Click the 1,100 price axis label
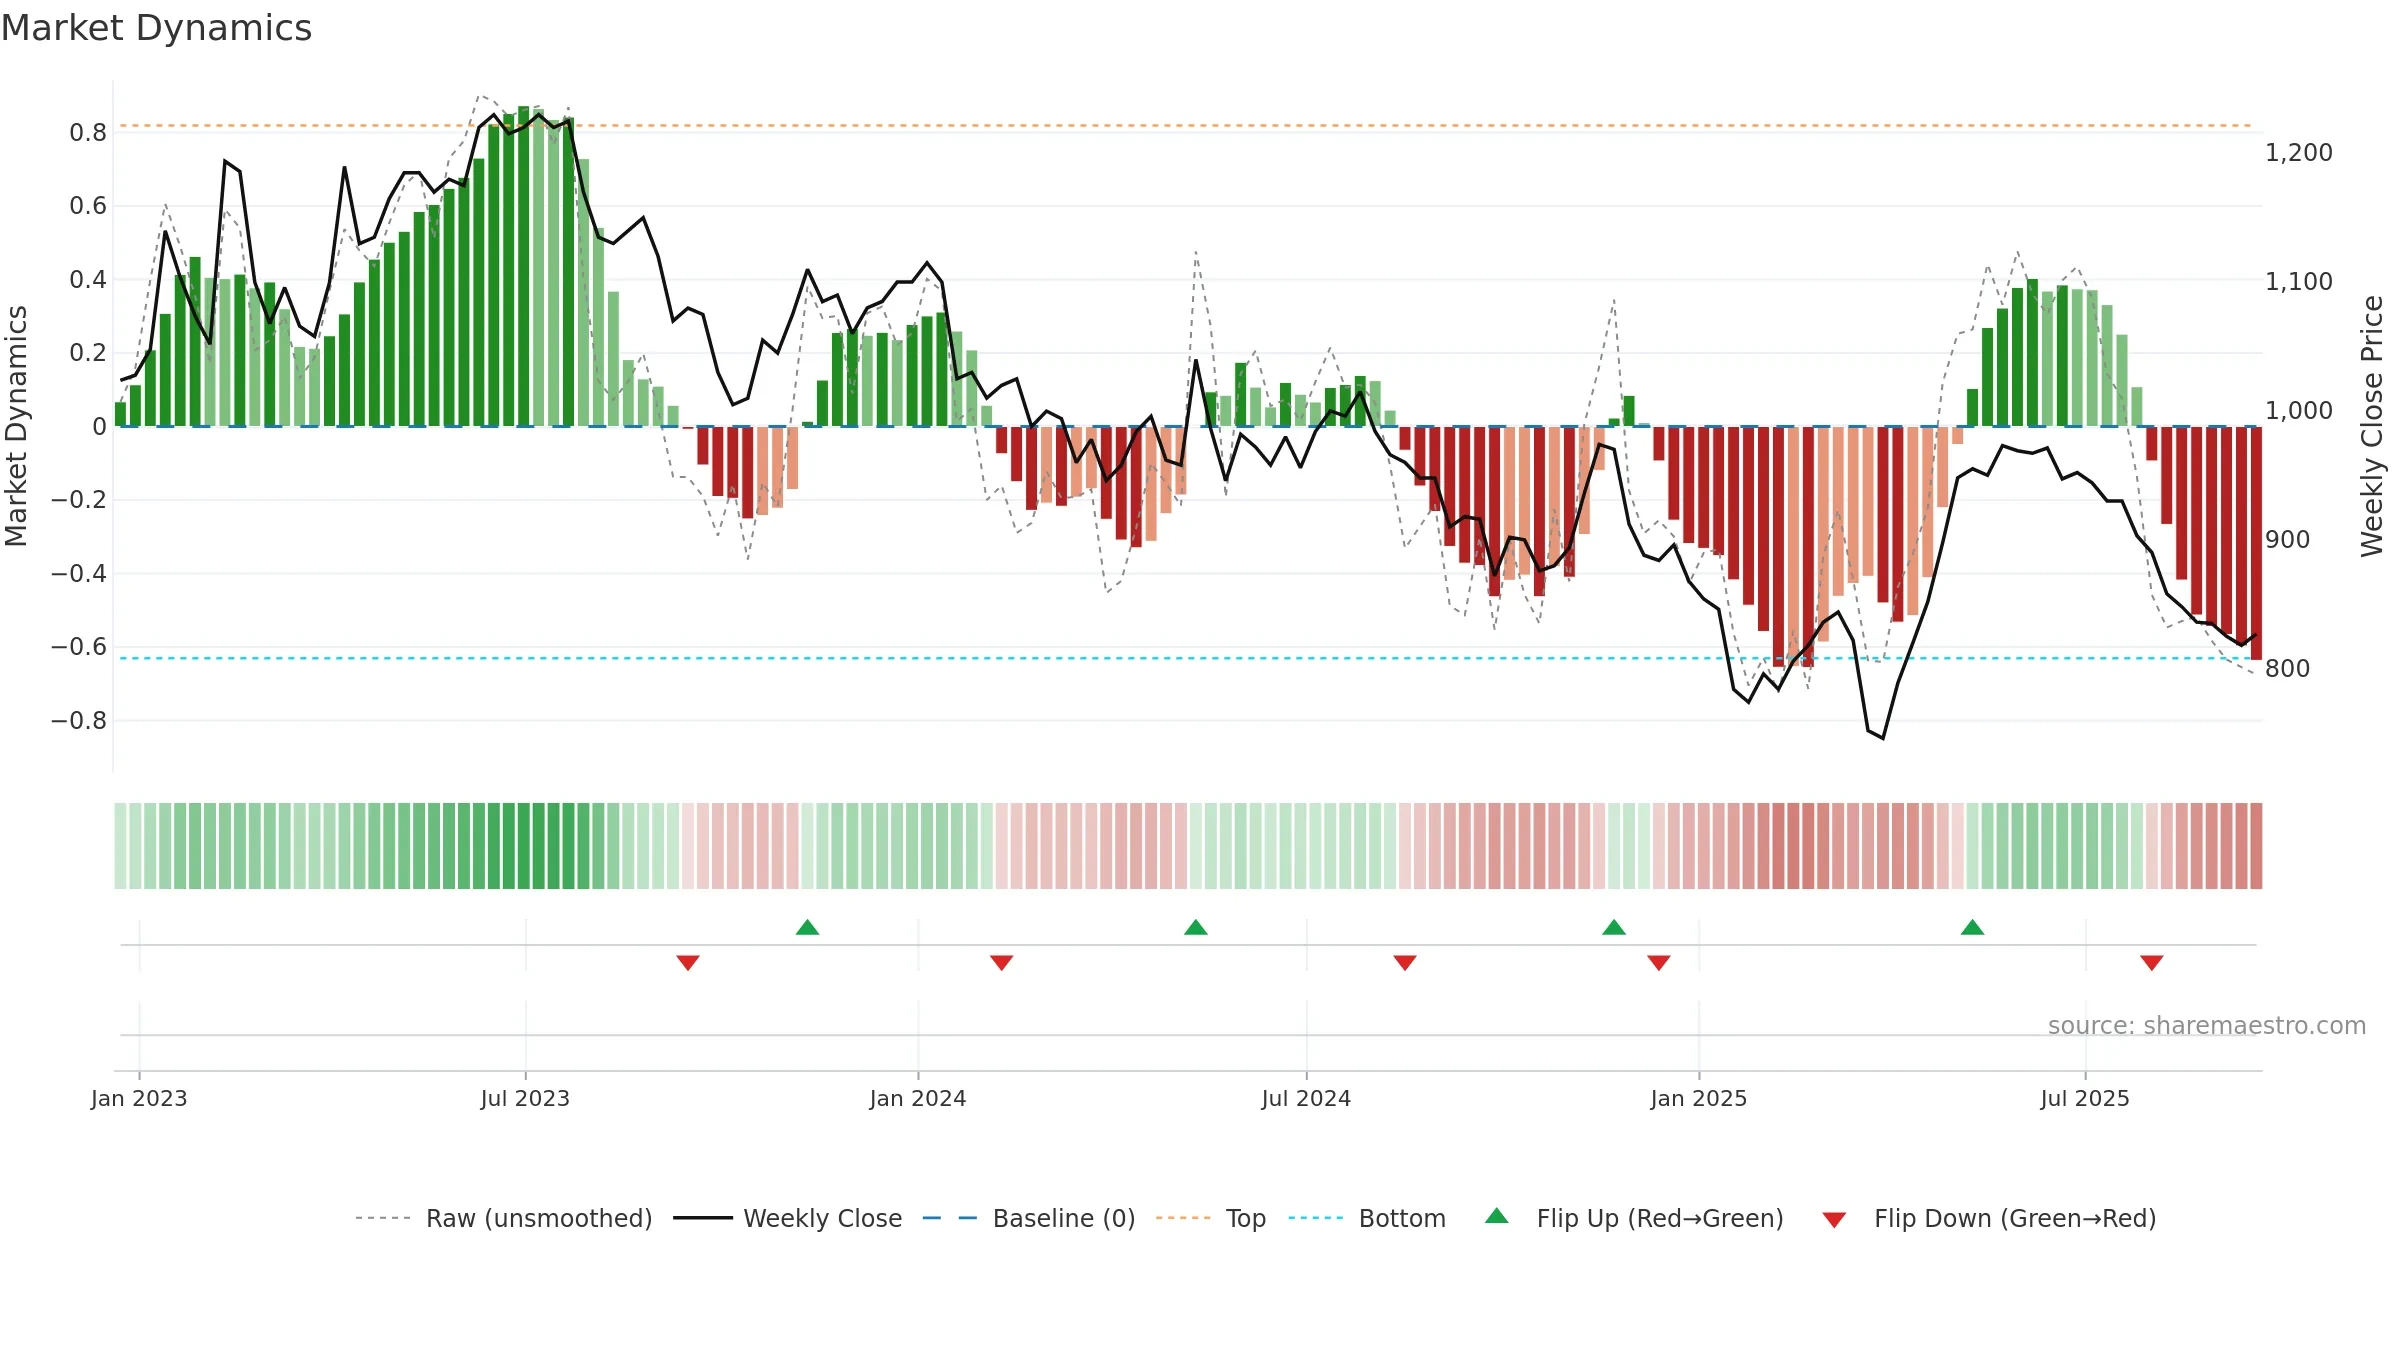Image resolution: width=2400 pixels, height=1350 pixels. point(2299,282)
